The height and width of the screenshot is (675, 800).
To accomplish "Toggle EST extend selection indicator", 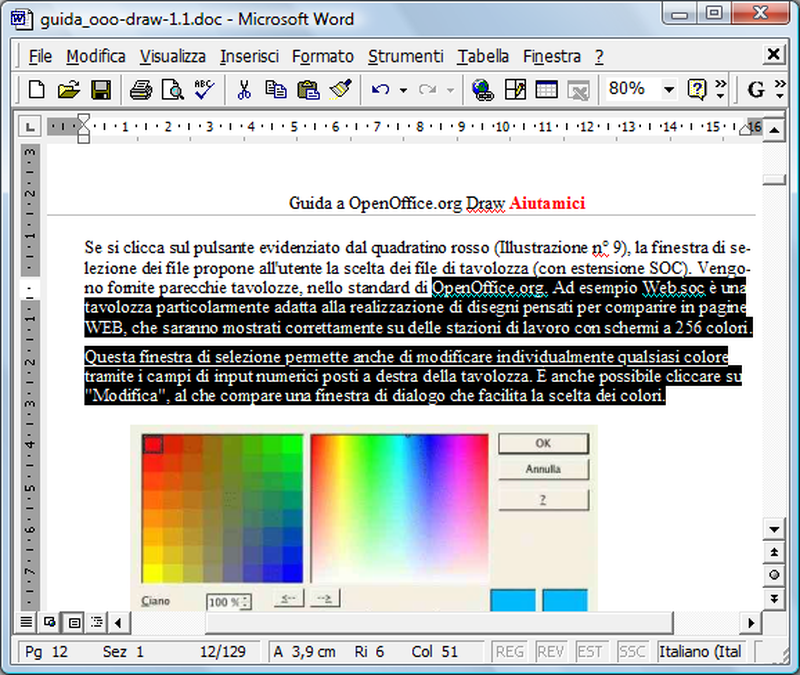I will coord(590,652).
